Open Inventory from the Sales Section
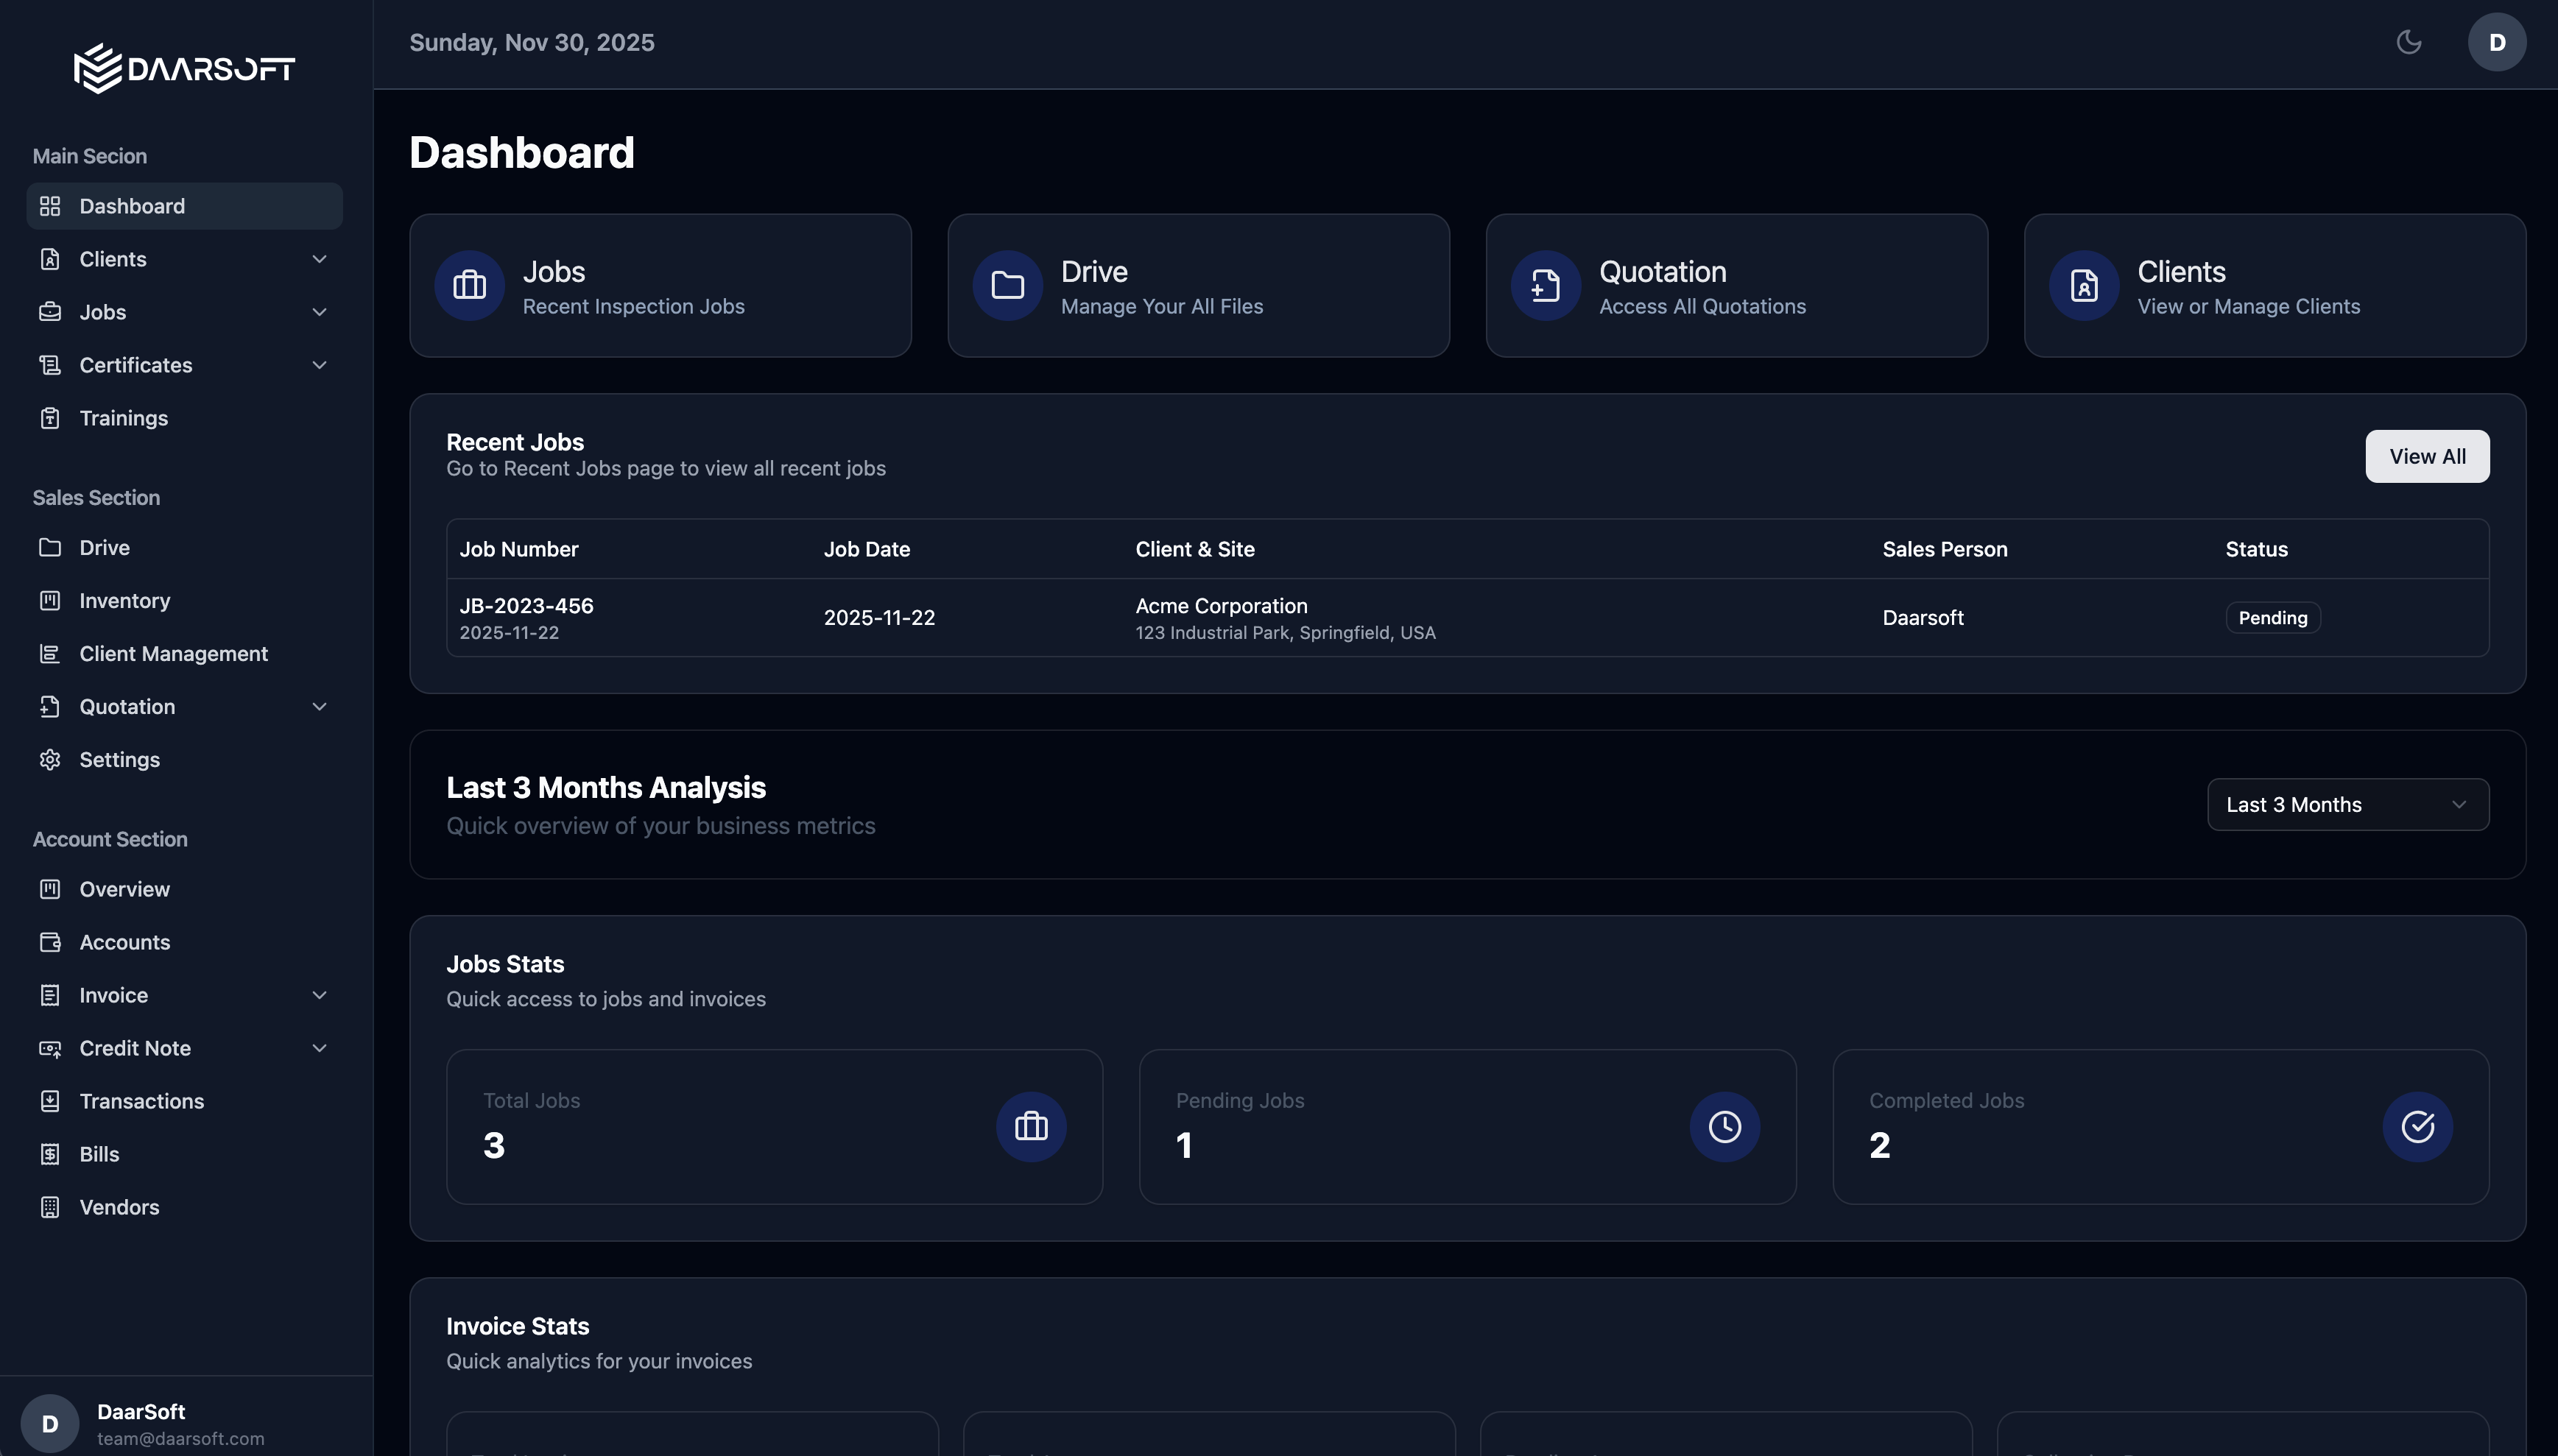The height and width of the screenshot is (1456, 2558). (x=125, y=600)
